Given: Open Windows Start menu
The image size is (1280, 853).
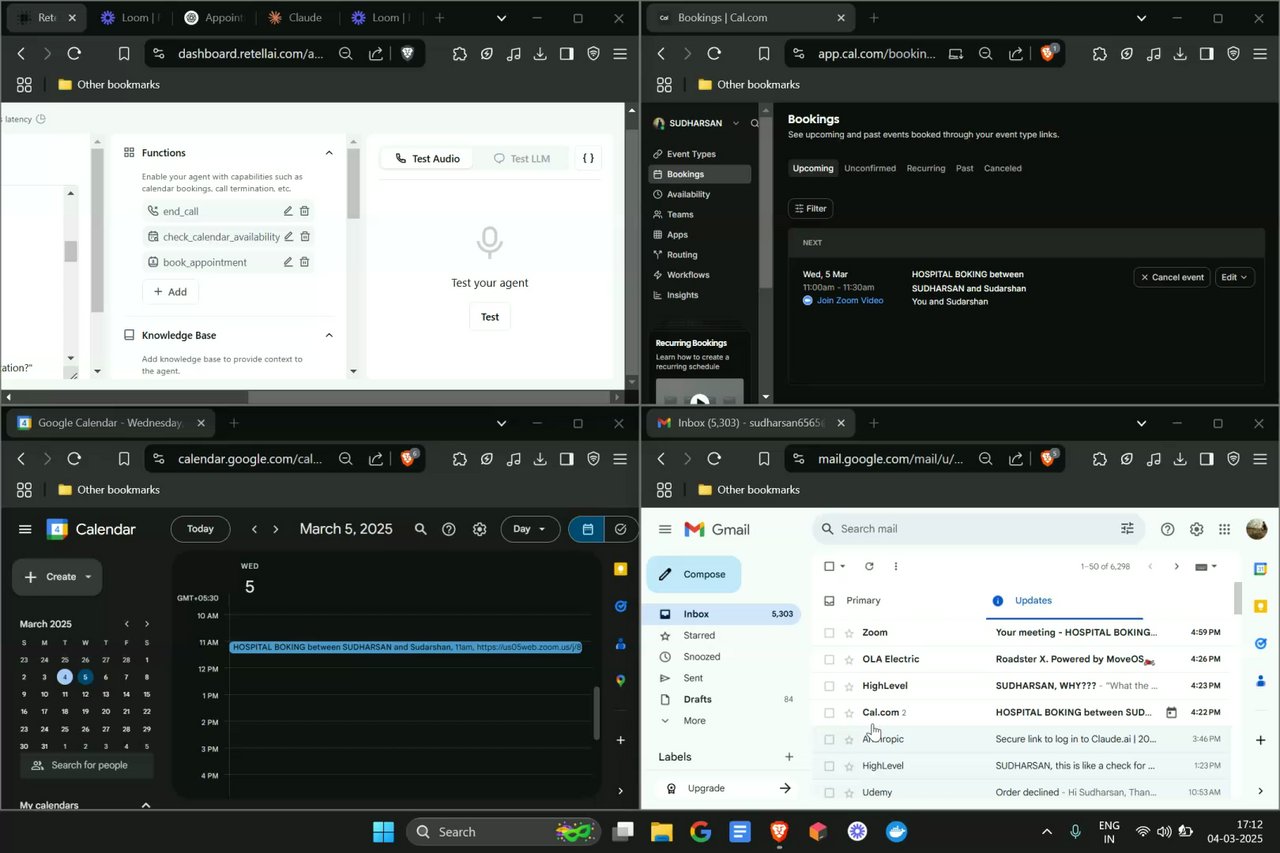Looking at the screenshot, I should coord(383,831).
